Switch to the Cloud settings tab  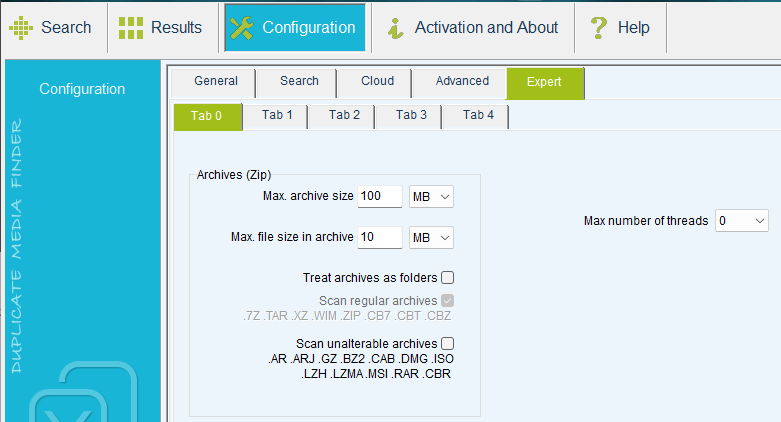tap(375, 83)
